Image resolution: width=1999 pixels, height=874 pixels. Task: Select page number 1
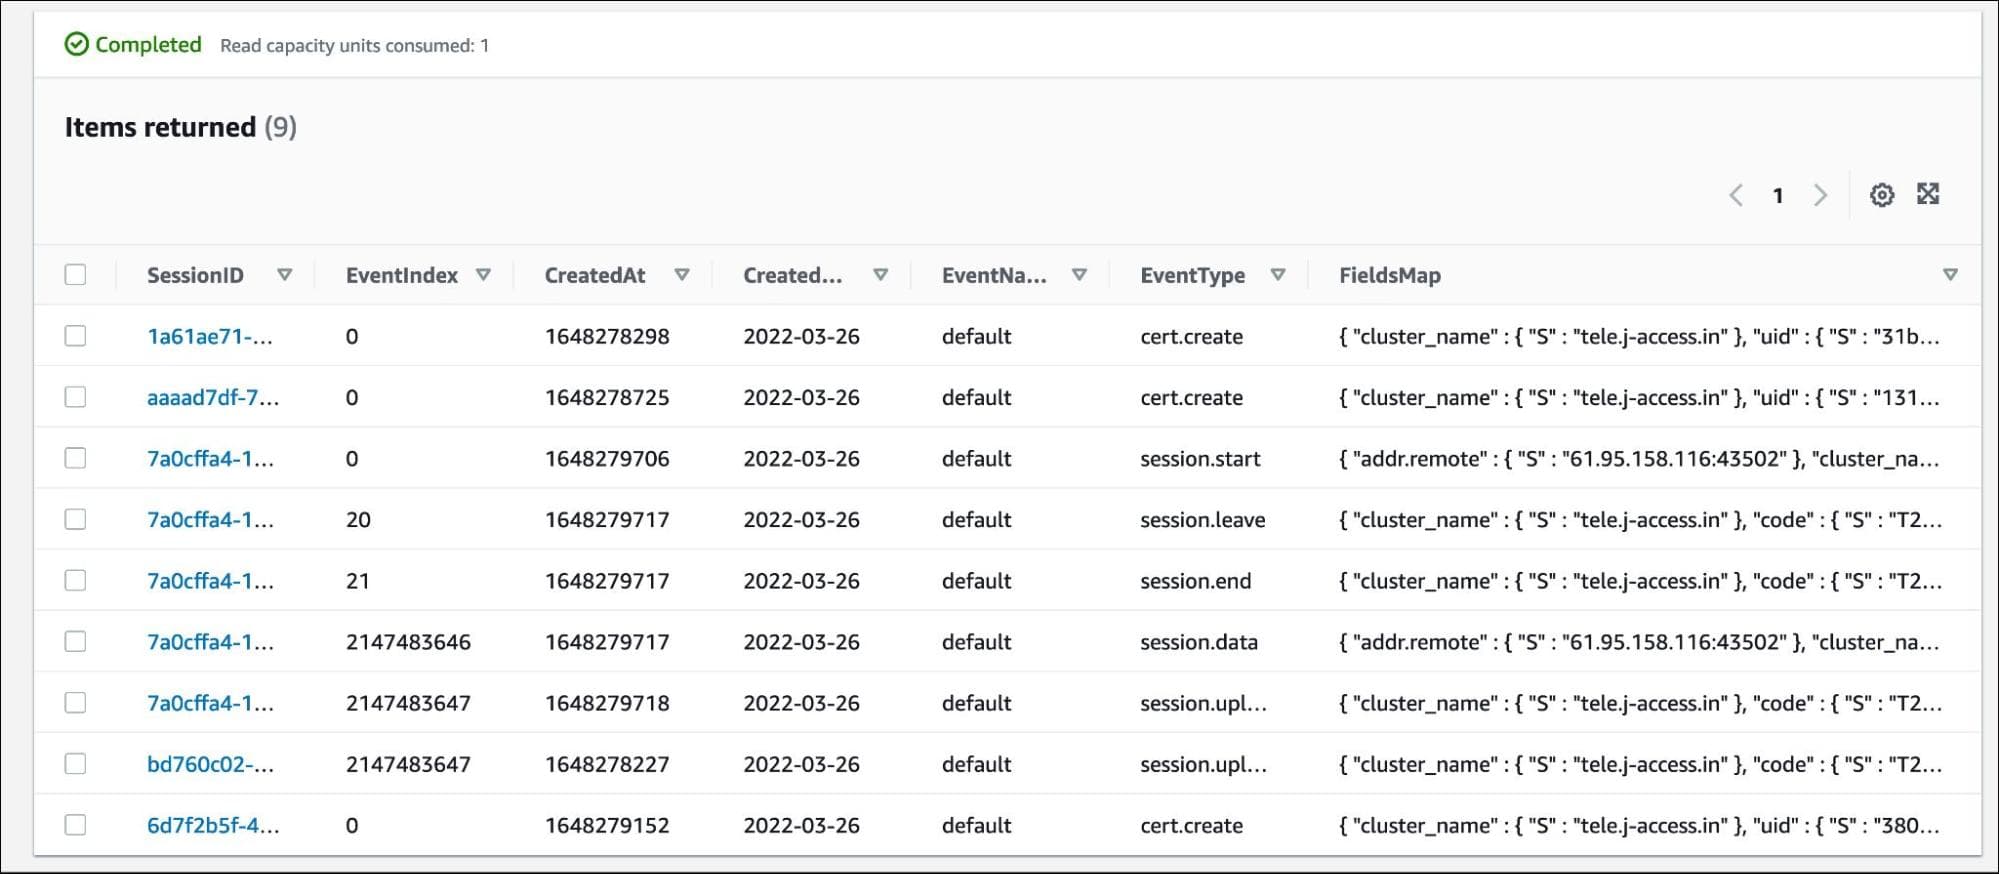(x=1778, y=196)
